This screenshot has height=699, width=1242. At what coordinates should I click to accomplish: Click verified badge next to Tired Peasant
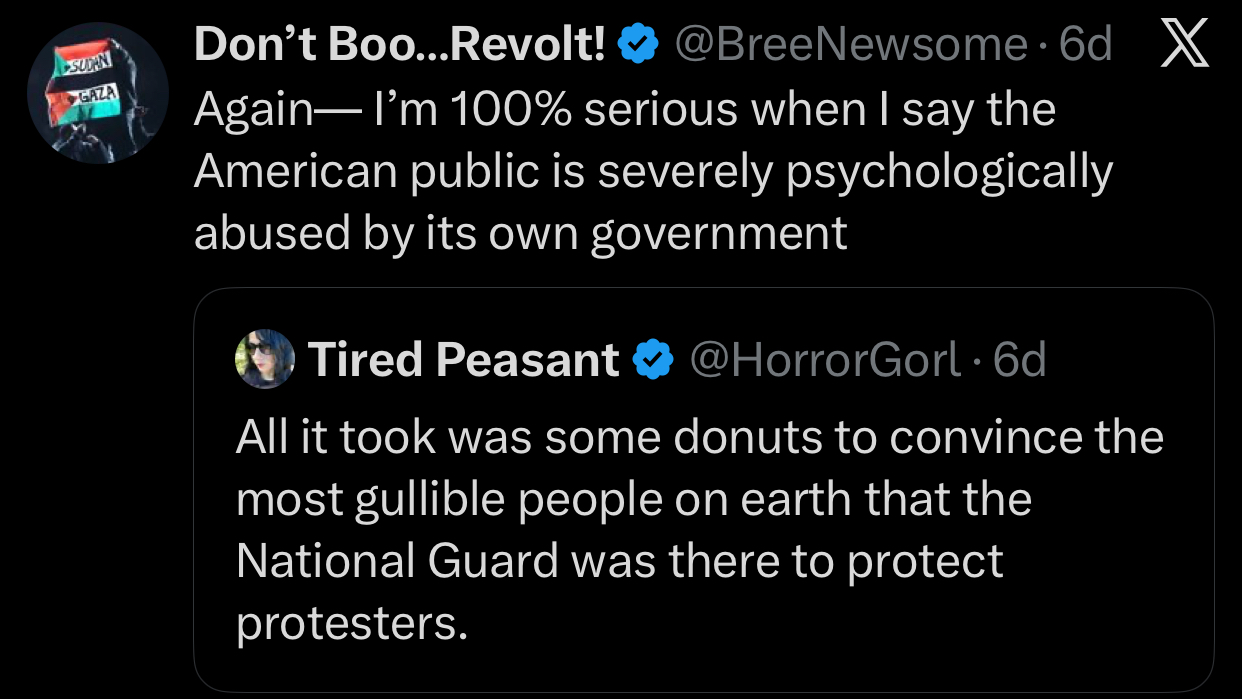click(x=654, y=360)
